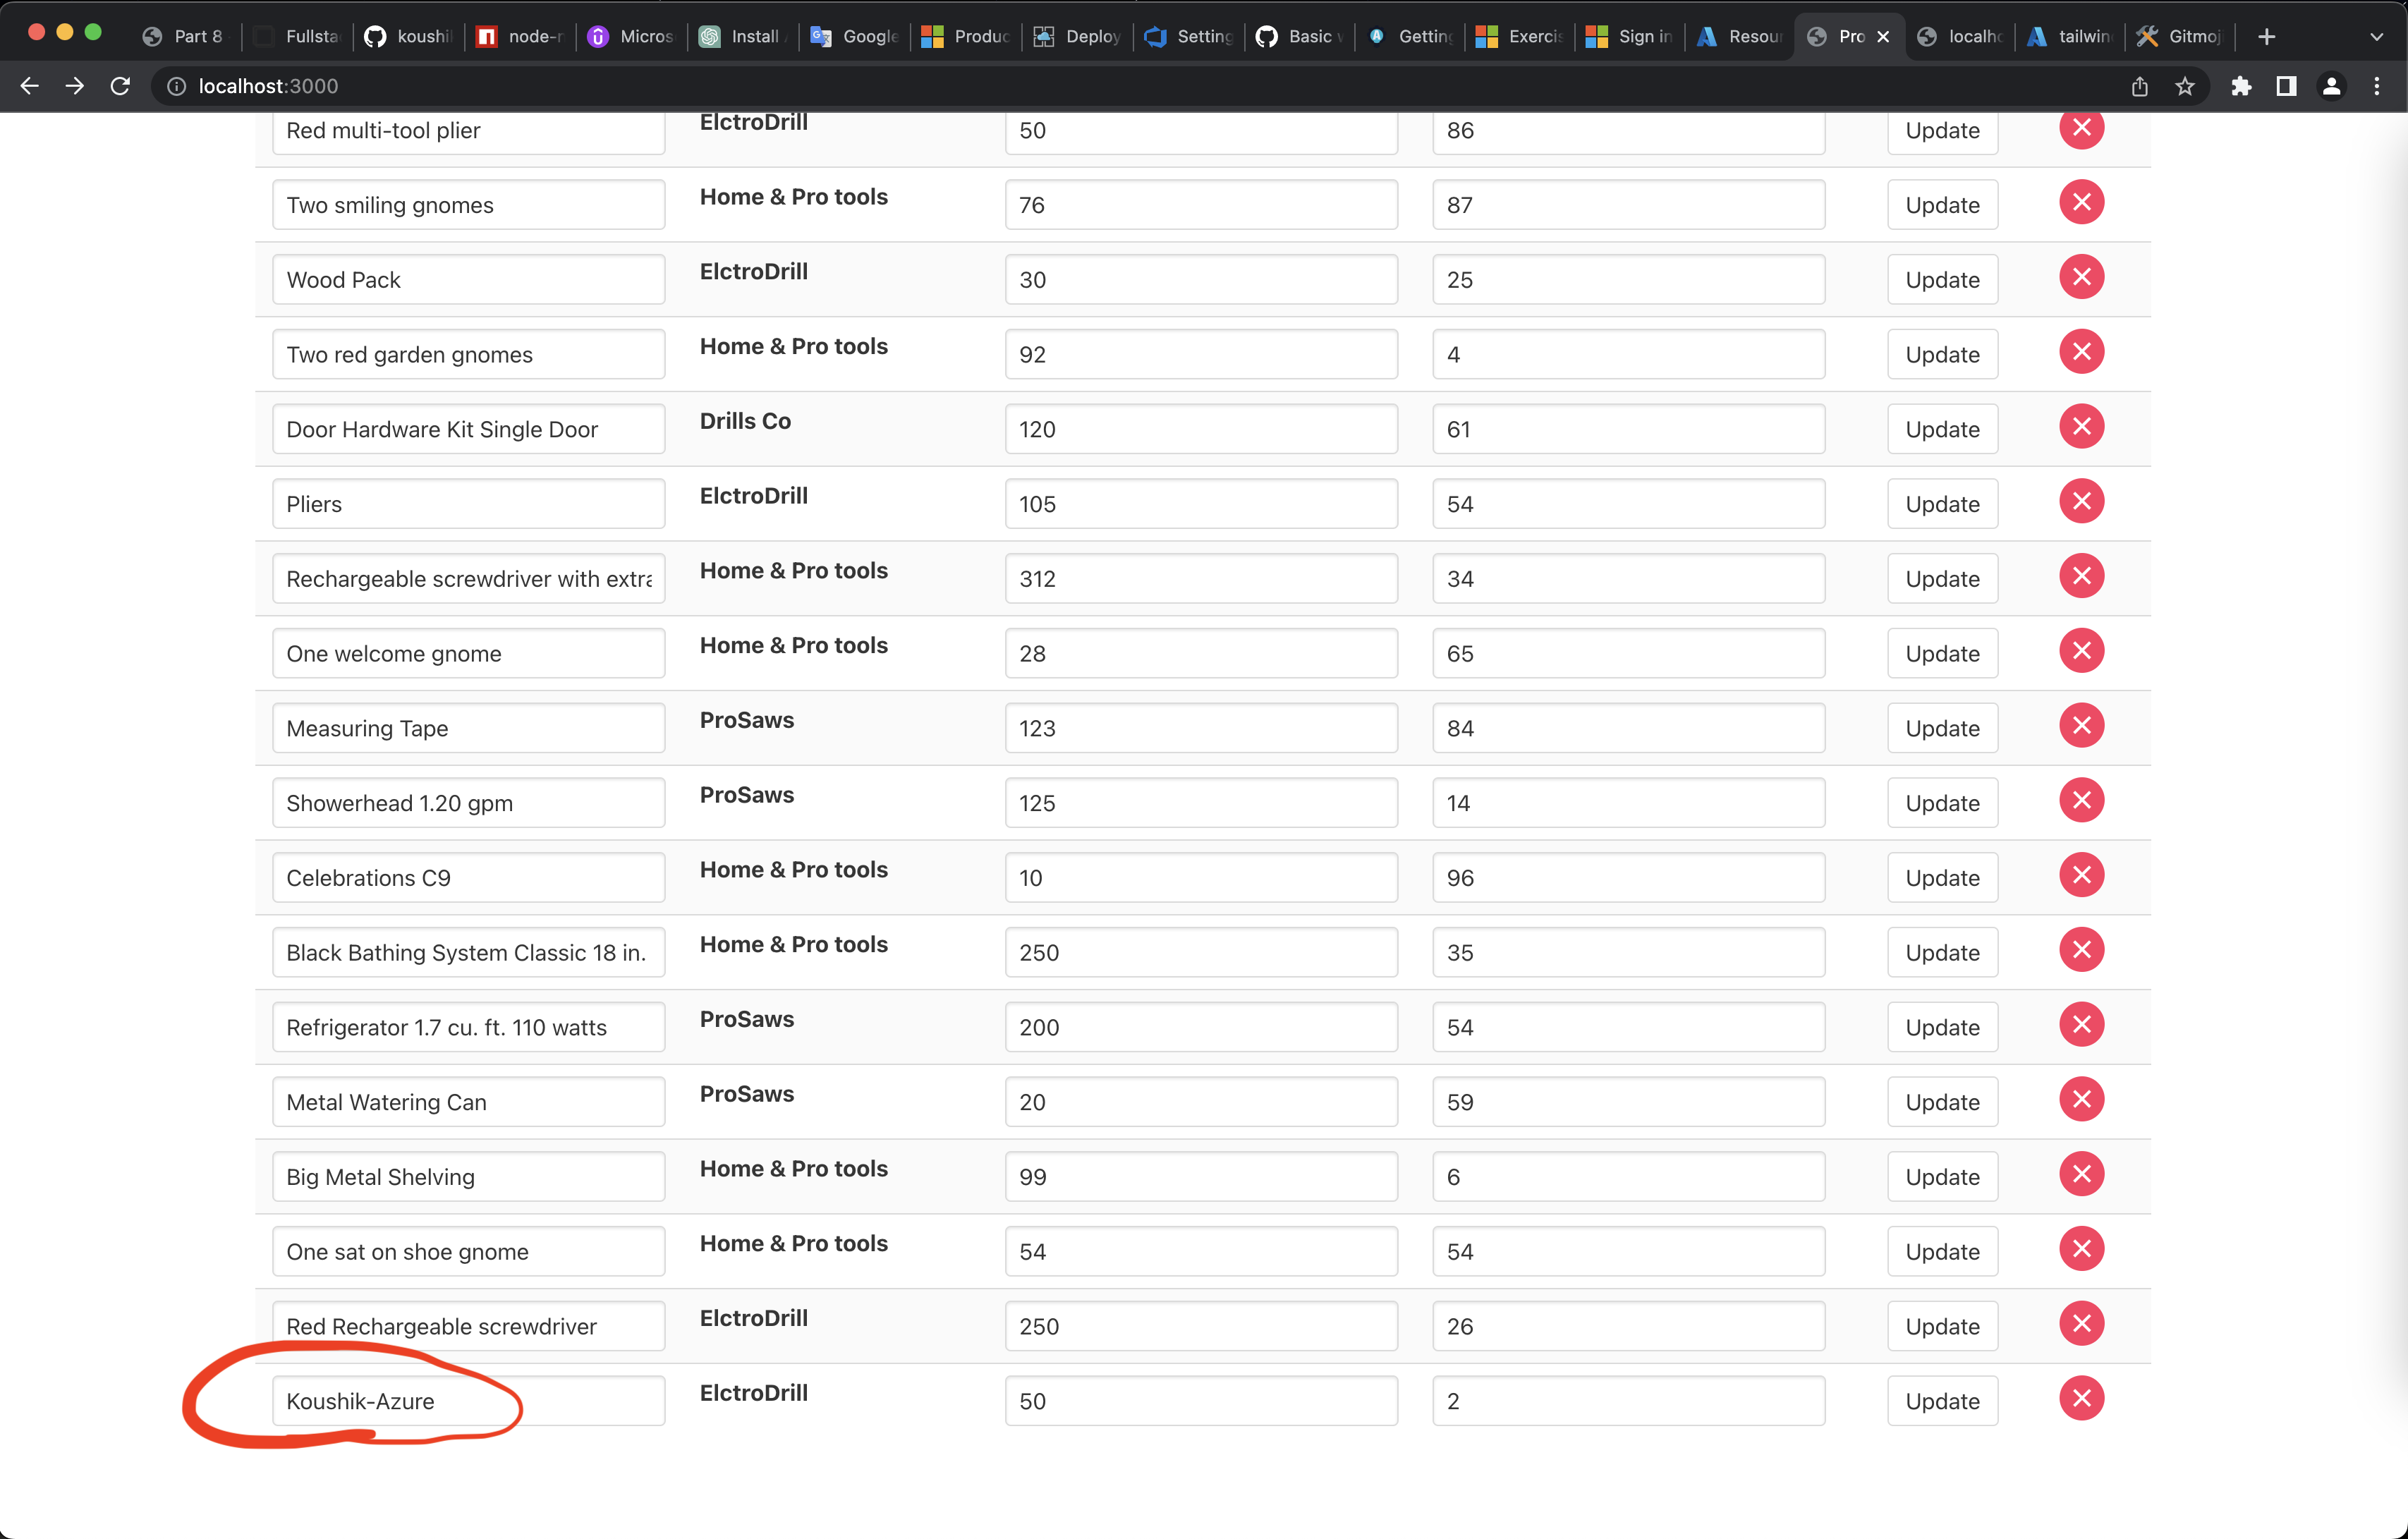The width and height of the screenshot is (2408, 1539).
Task: Delete the Wood Pack entry
Action: click(x=2081, y=277)
